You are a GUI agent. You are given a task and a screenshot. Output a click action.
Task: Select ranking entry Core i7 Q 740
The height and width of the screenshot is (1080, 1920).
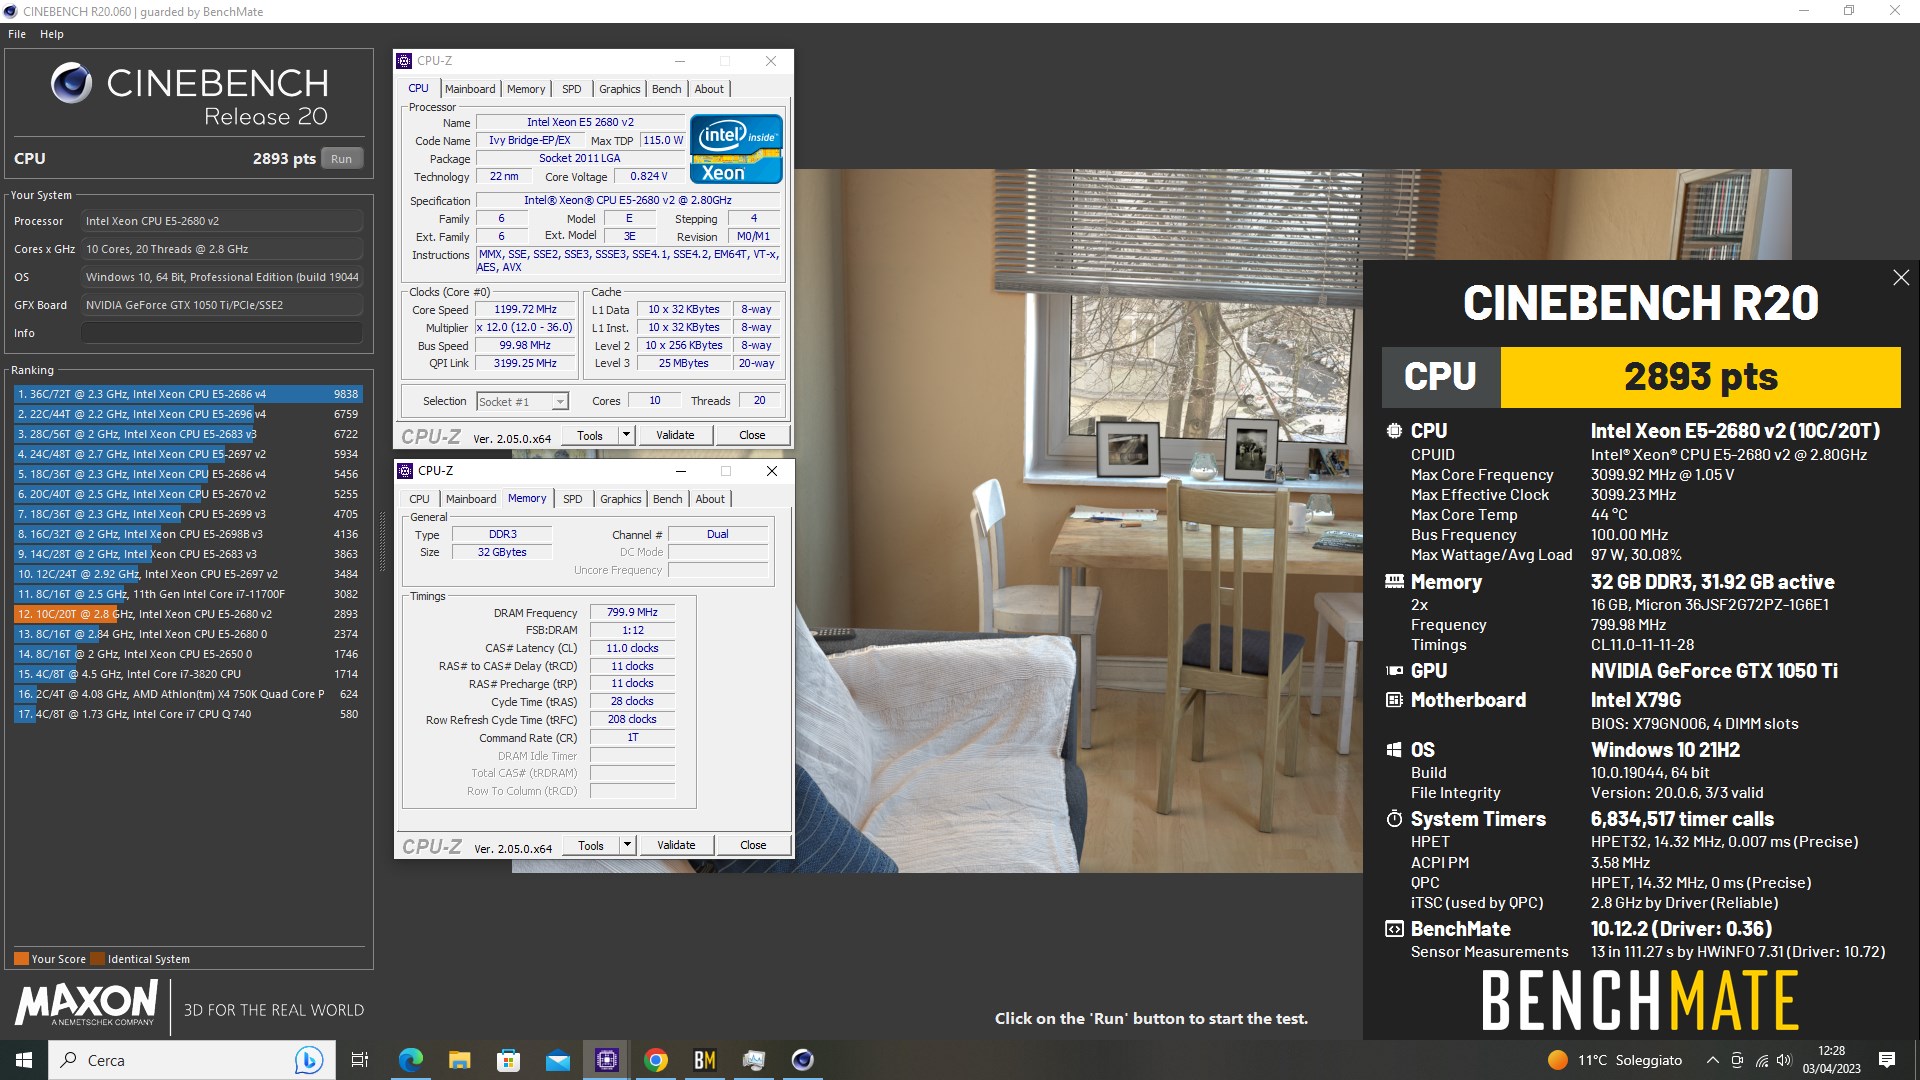click(188, 714)
